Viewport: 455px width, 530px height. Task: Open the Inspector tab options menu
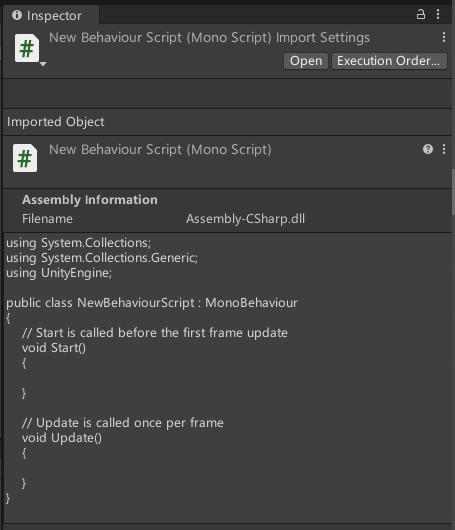(x=438, y=14)
